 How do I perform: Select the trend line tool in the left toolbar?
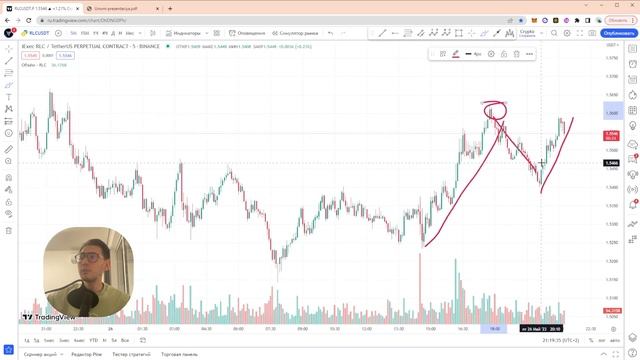click(9, 61)
